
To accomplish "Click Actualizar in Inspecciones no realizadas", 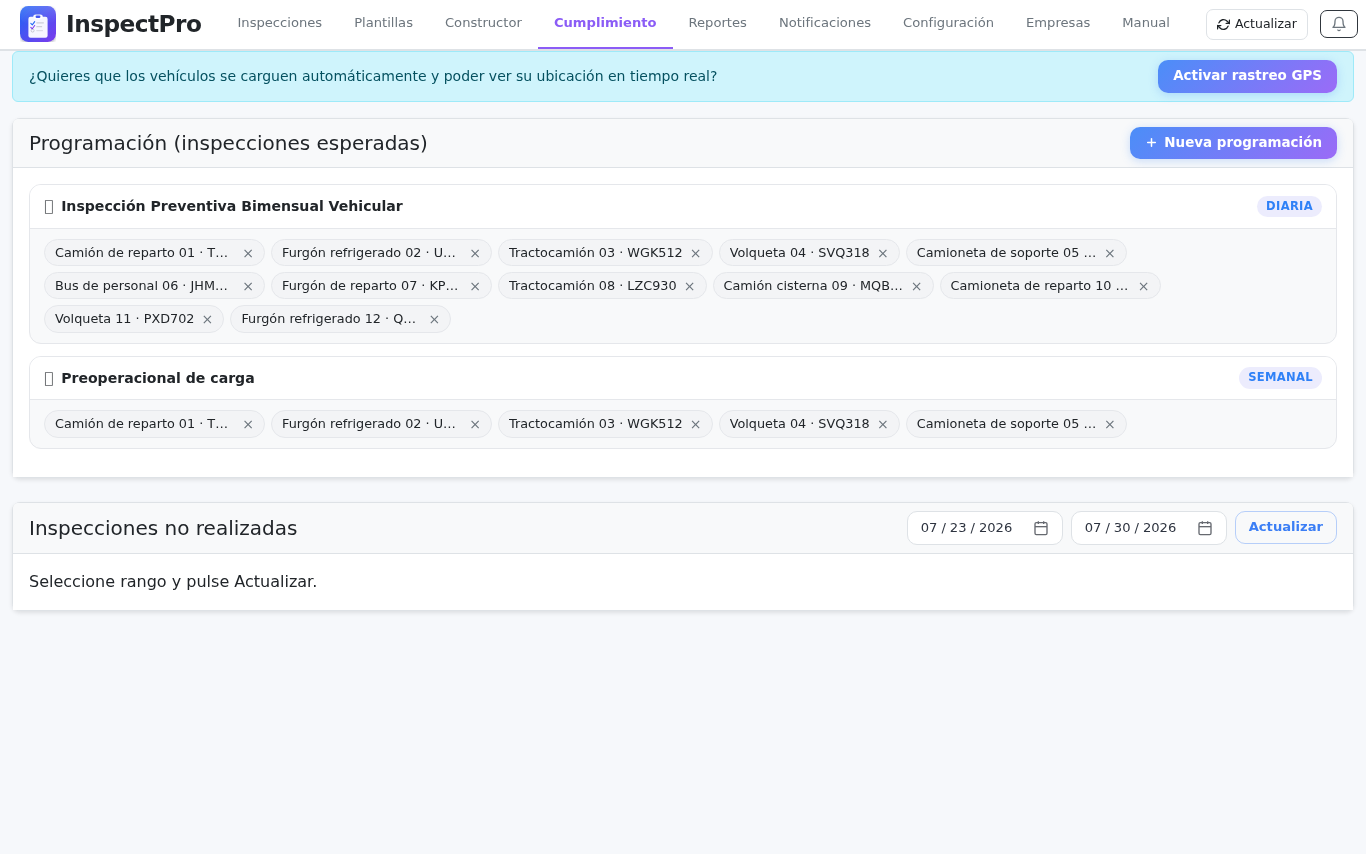I will pyautogui.click(x=1286, y=527).
